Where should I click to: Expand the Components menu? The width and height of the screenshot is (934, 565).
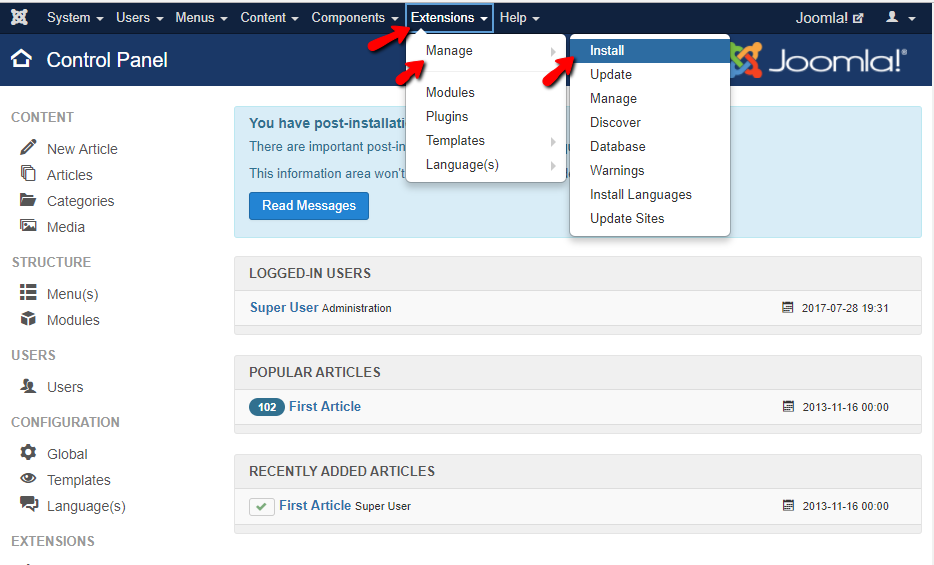(x=355, y=18)
